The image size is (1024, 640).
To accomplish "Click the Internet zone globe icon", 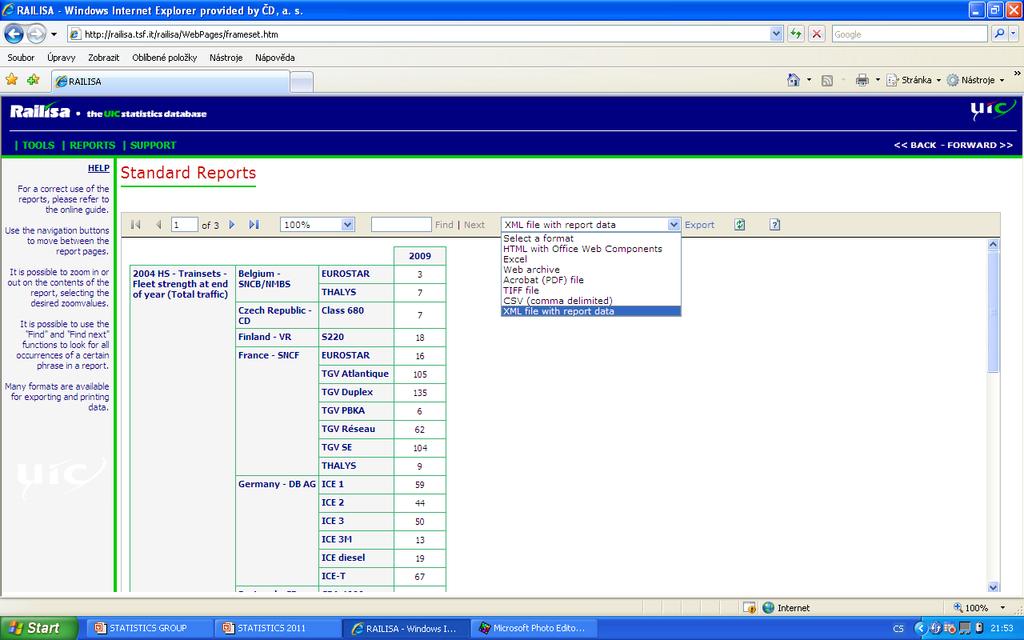I will click(x=769, y=607).
